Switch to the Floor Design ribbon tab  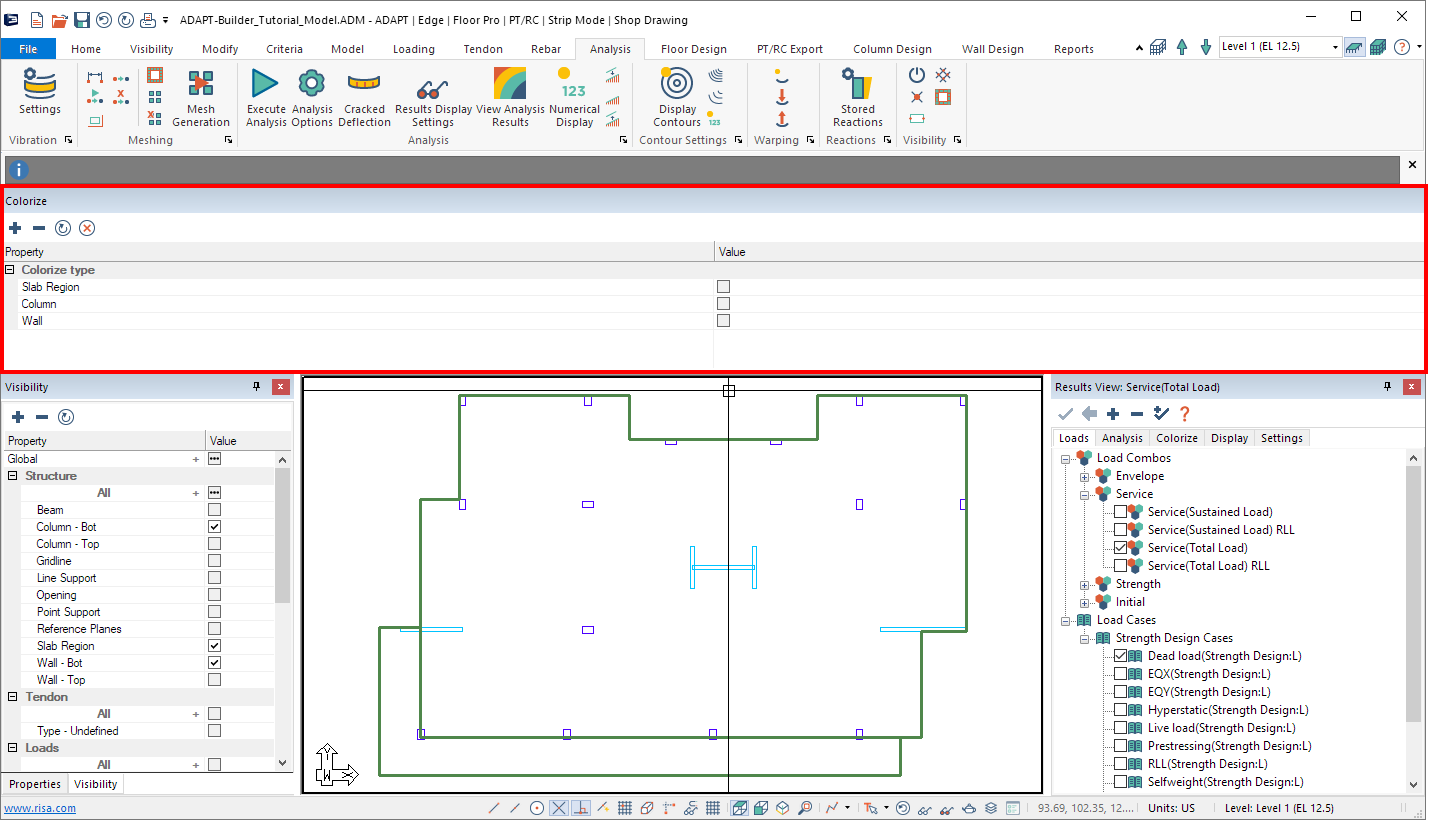693,49
